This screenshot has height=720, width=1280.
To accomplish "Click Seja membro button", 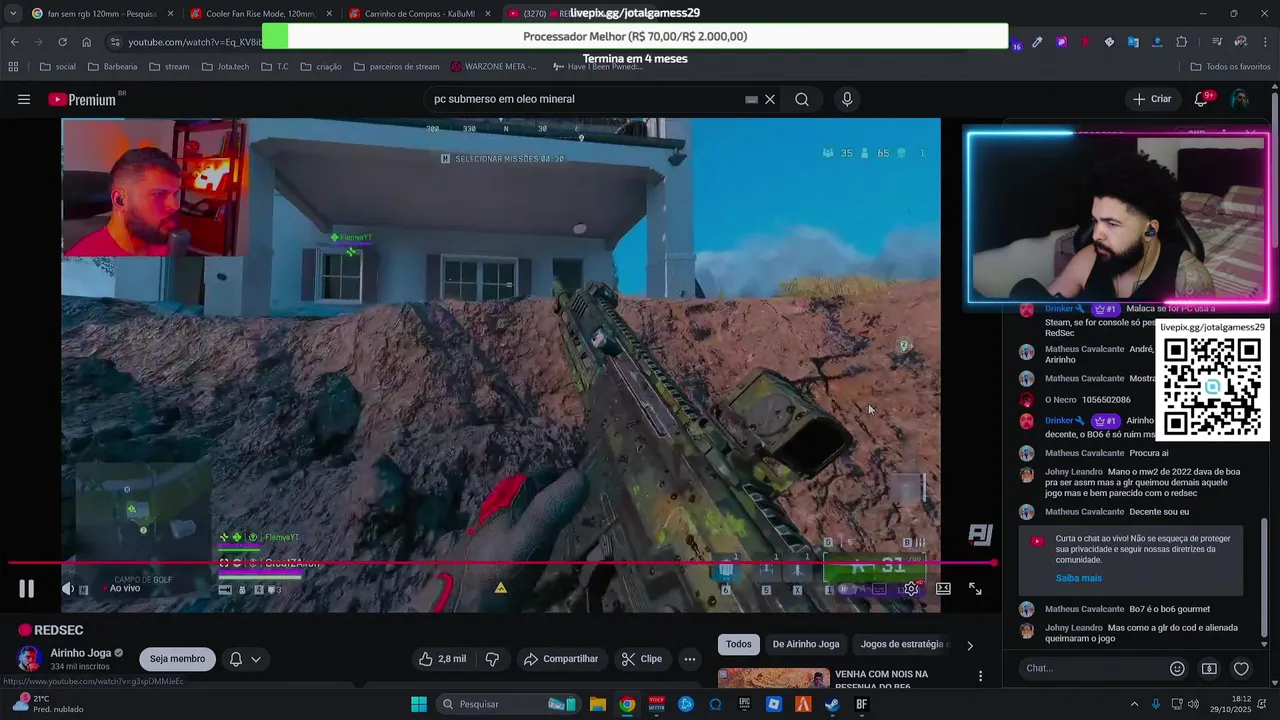I will 177,659.
